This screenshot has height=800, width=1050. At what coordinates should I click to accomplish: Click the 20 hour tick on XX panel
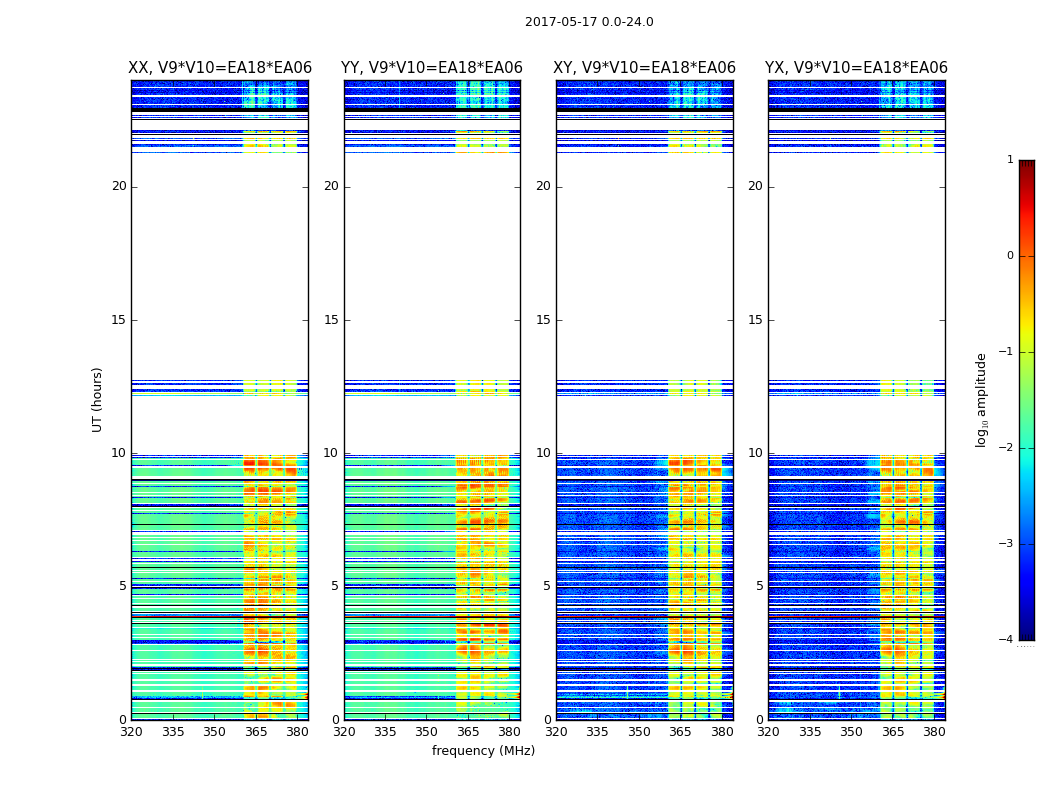tap(119, 186)
